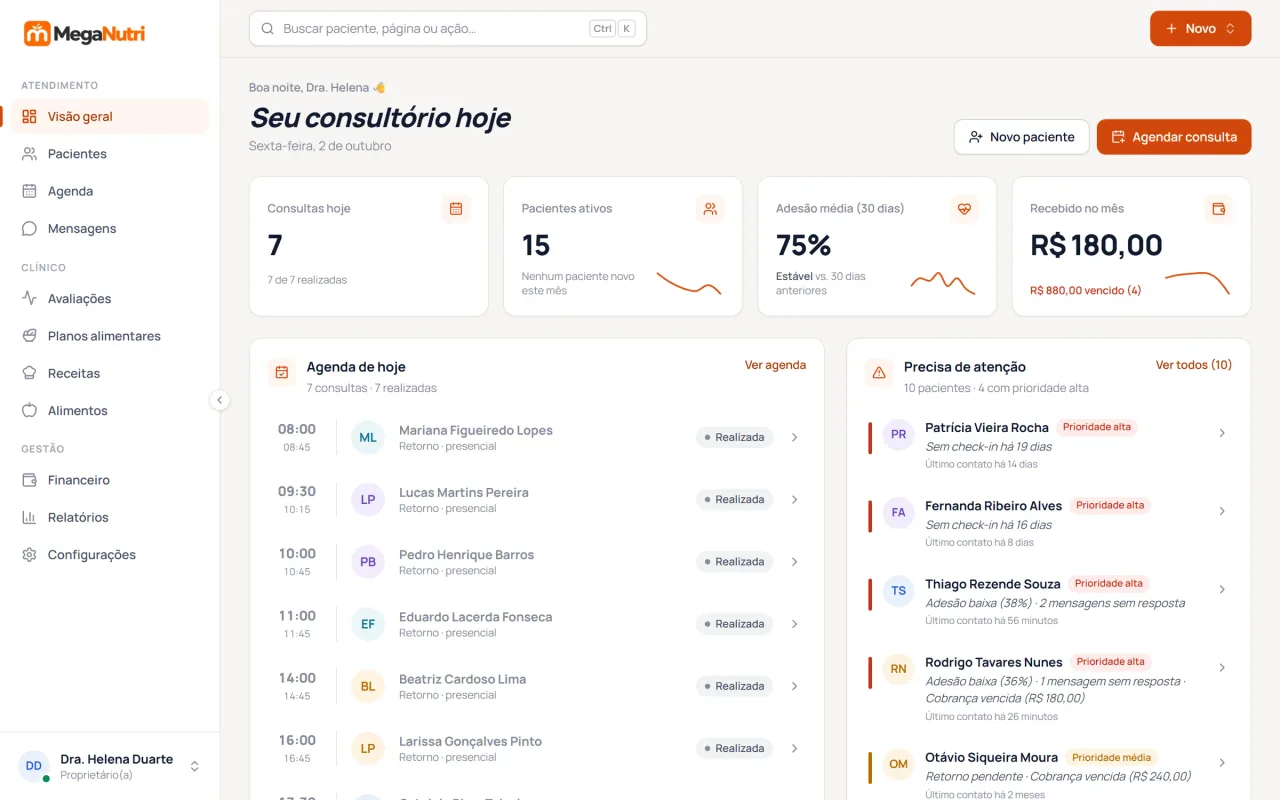Click the Visão geral grid icon
The image size is (1280, 800).
pos(29,116)
